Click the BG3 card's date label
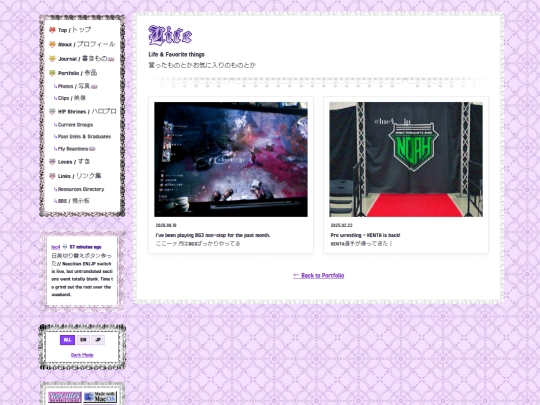 pyautogui.click(x=166, y=225)
